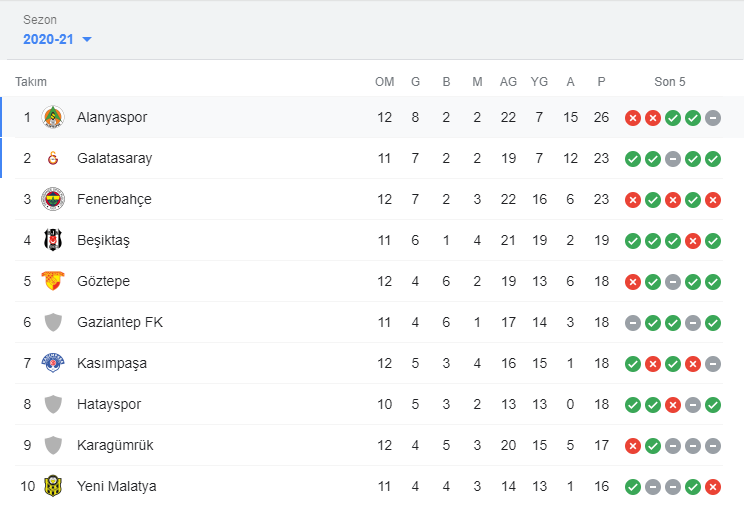Click the Takım column header
Screen dimensions: 744x505
[x=31, y=82]
